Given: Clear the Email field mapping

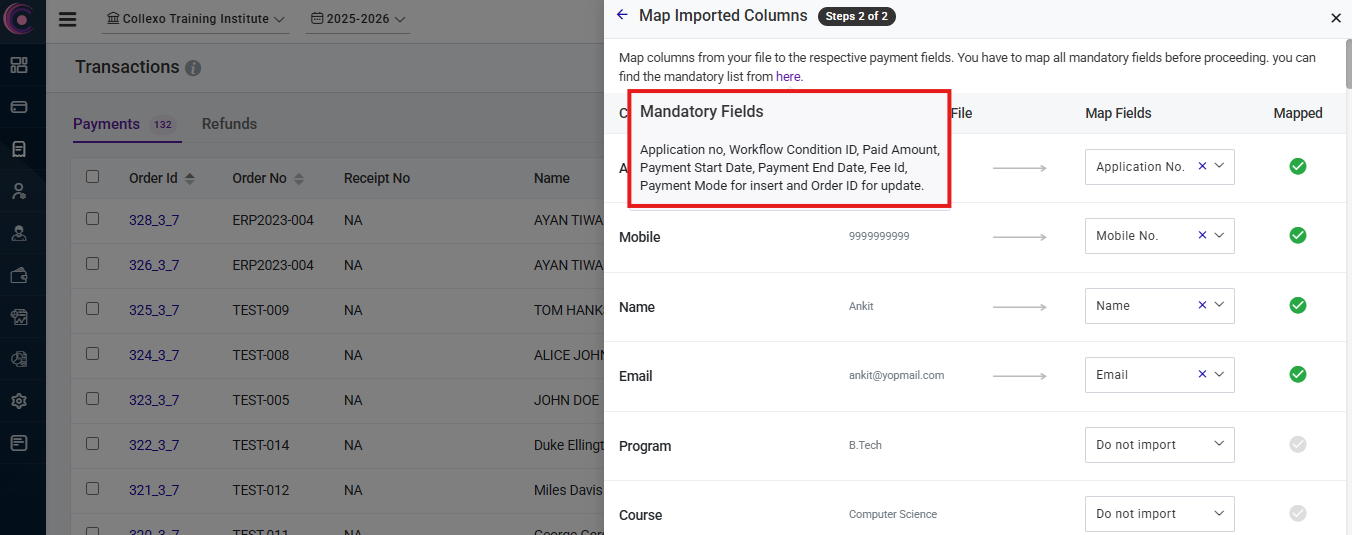Looking at the screenshot, I should click(x=1202, y=375).
